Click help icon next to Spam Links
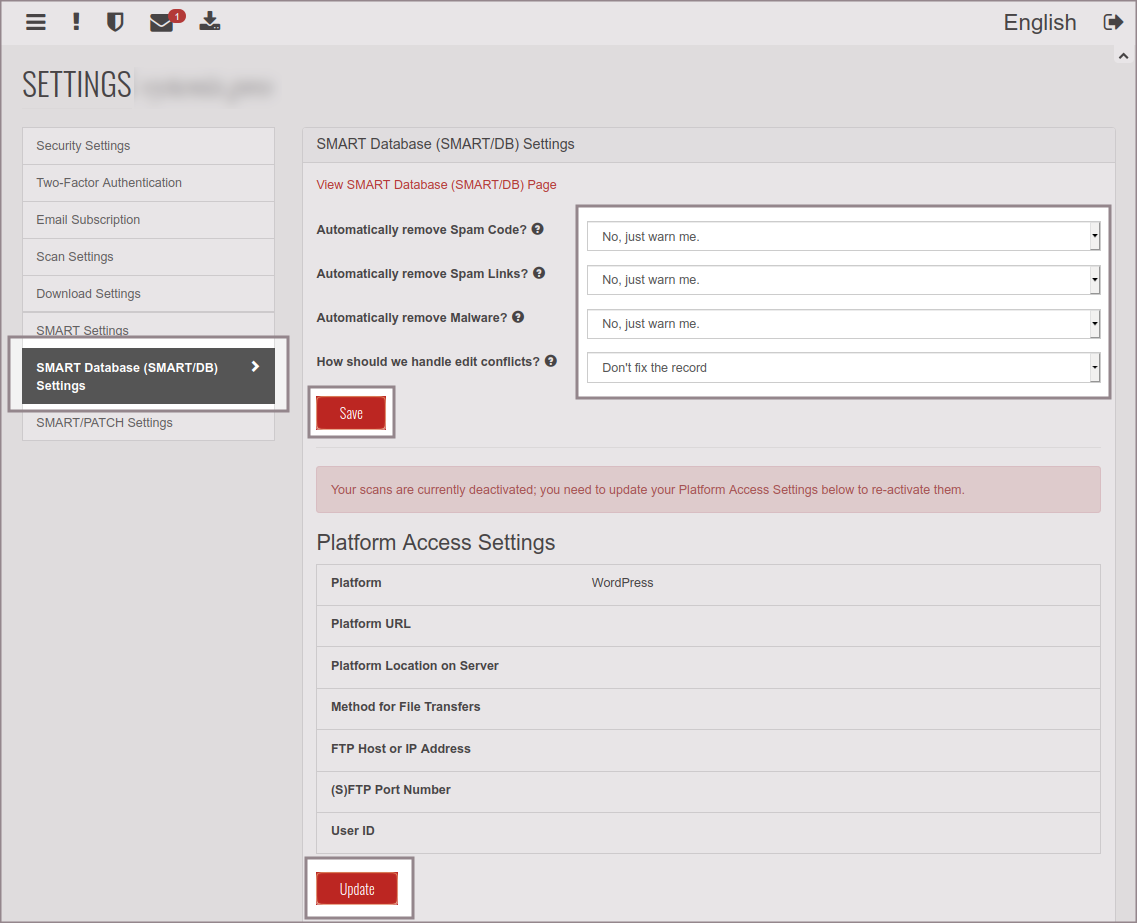The image size is (1137, 923). (539, 273)
